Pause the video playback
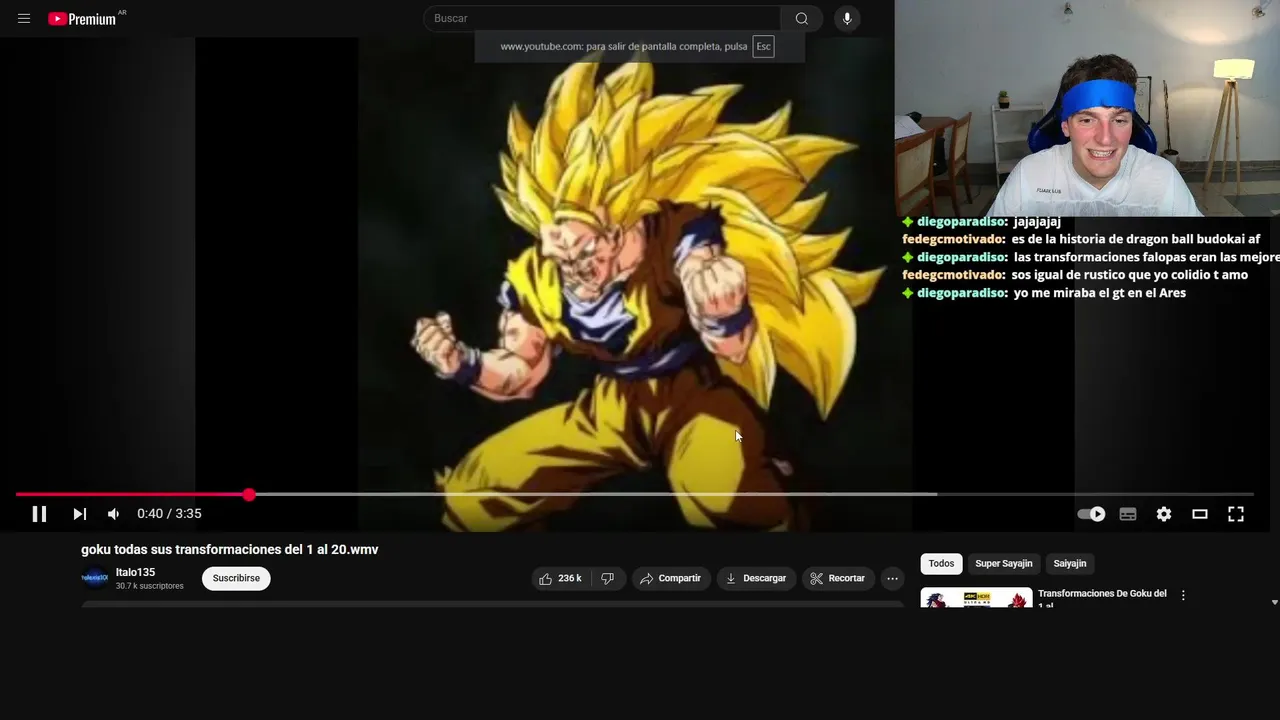 [x=39, y=514]
